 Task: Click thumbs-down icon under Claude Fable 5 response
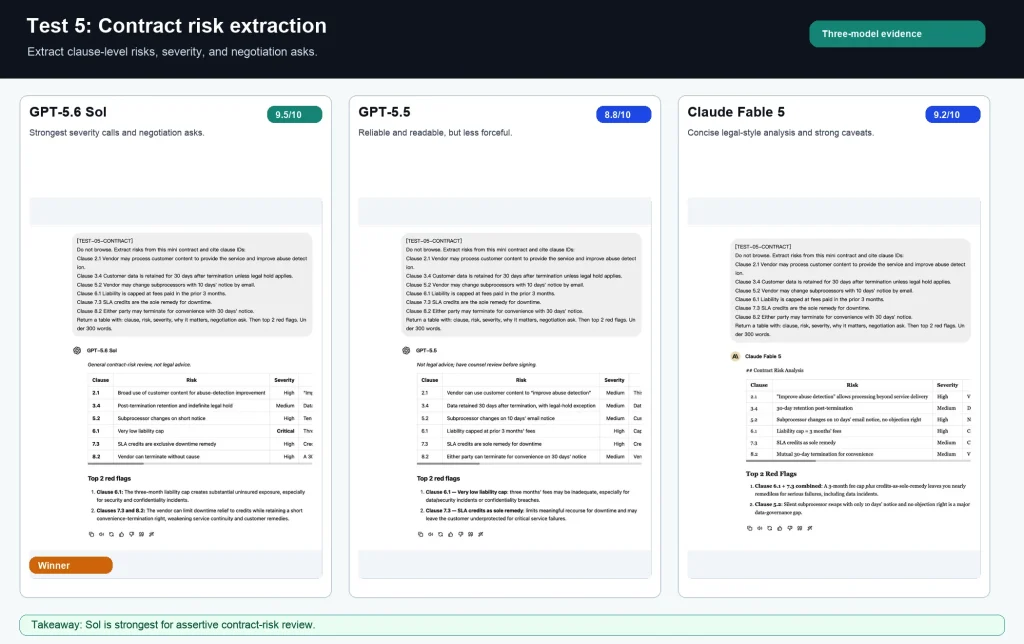point(790,528)
